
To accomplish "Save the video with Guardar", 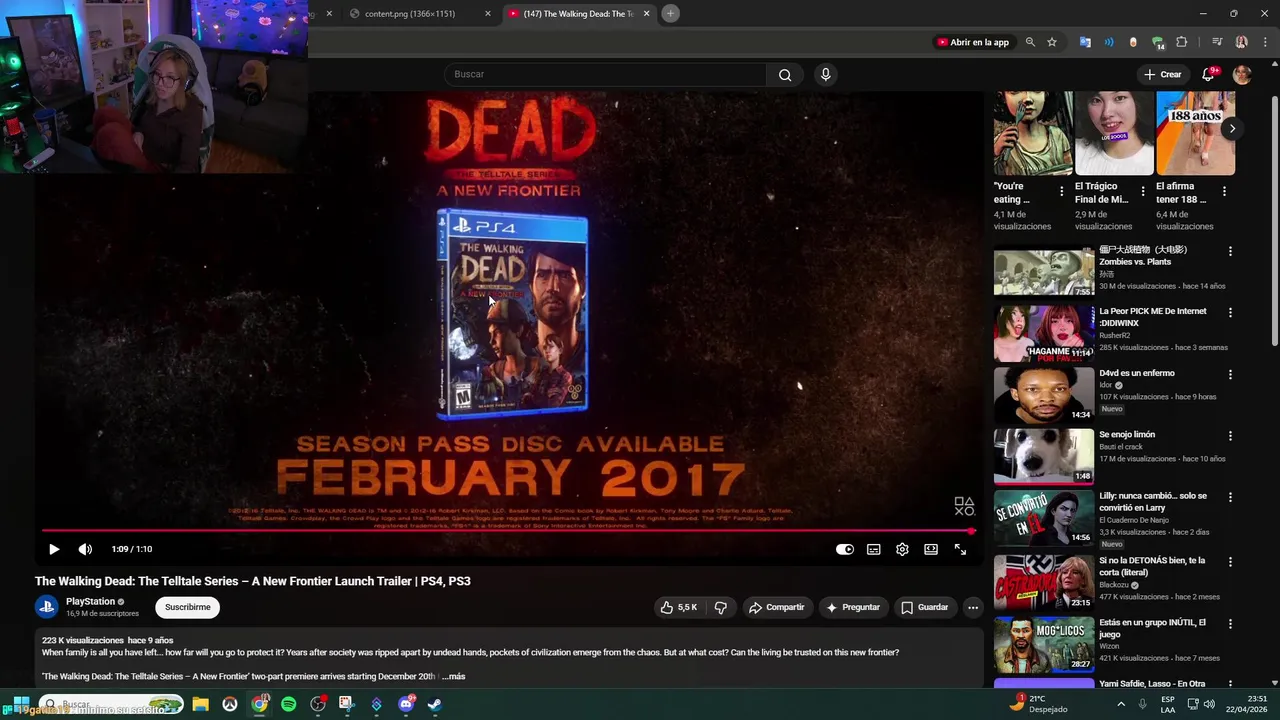I will click(924, 607).
